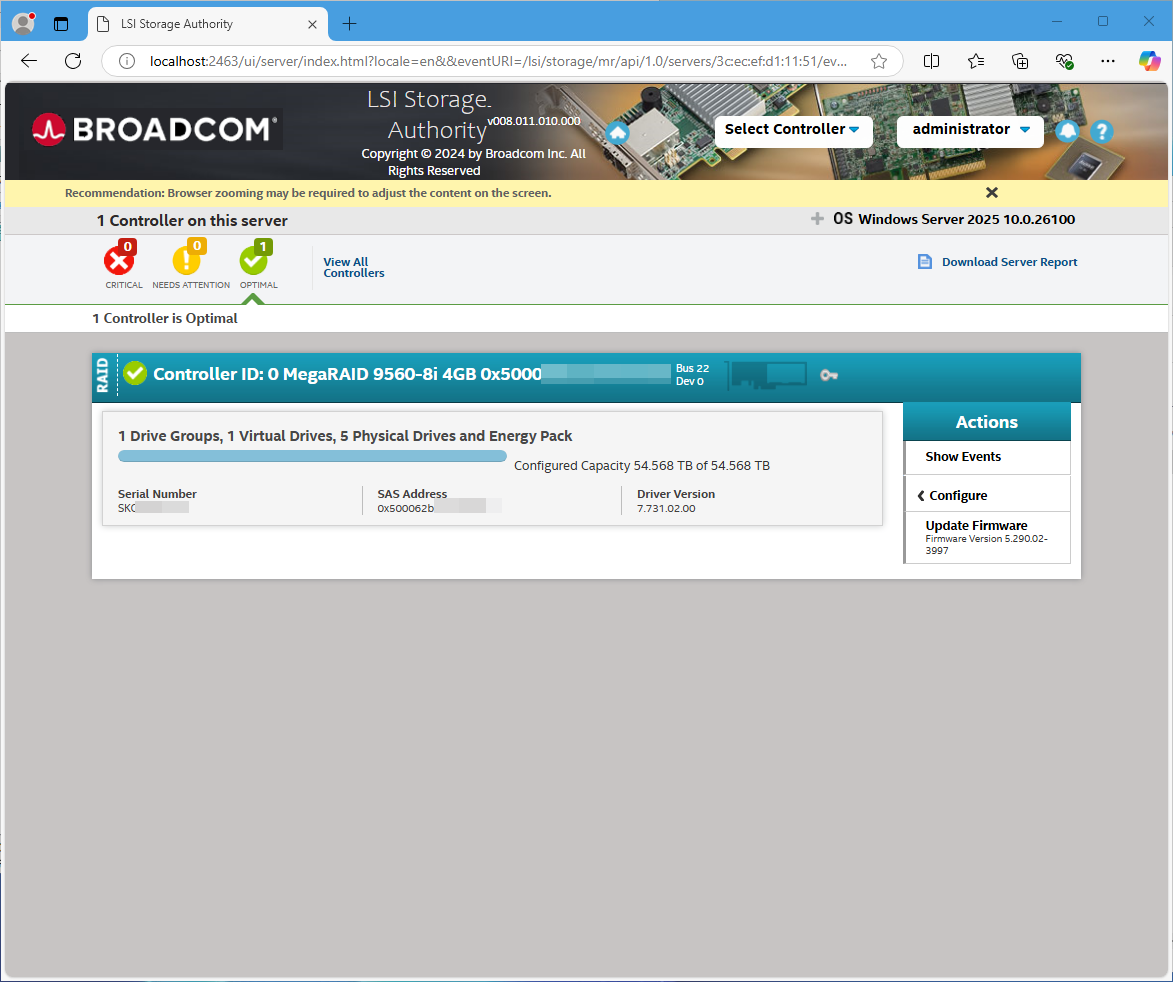Go back to the previous page
The width and height of the screenshot is (1173, 982).
(29, 61)
